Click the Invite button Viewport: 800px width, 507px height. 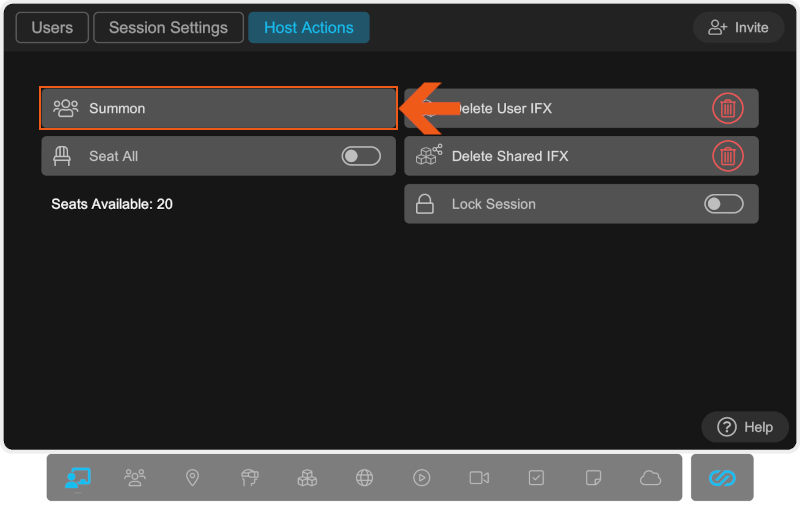(738, 28)
